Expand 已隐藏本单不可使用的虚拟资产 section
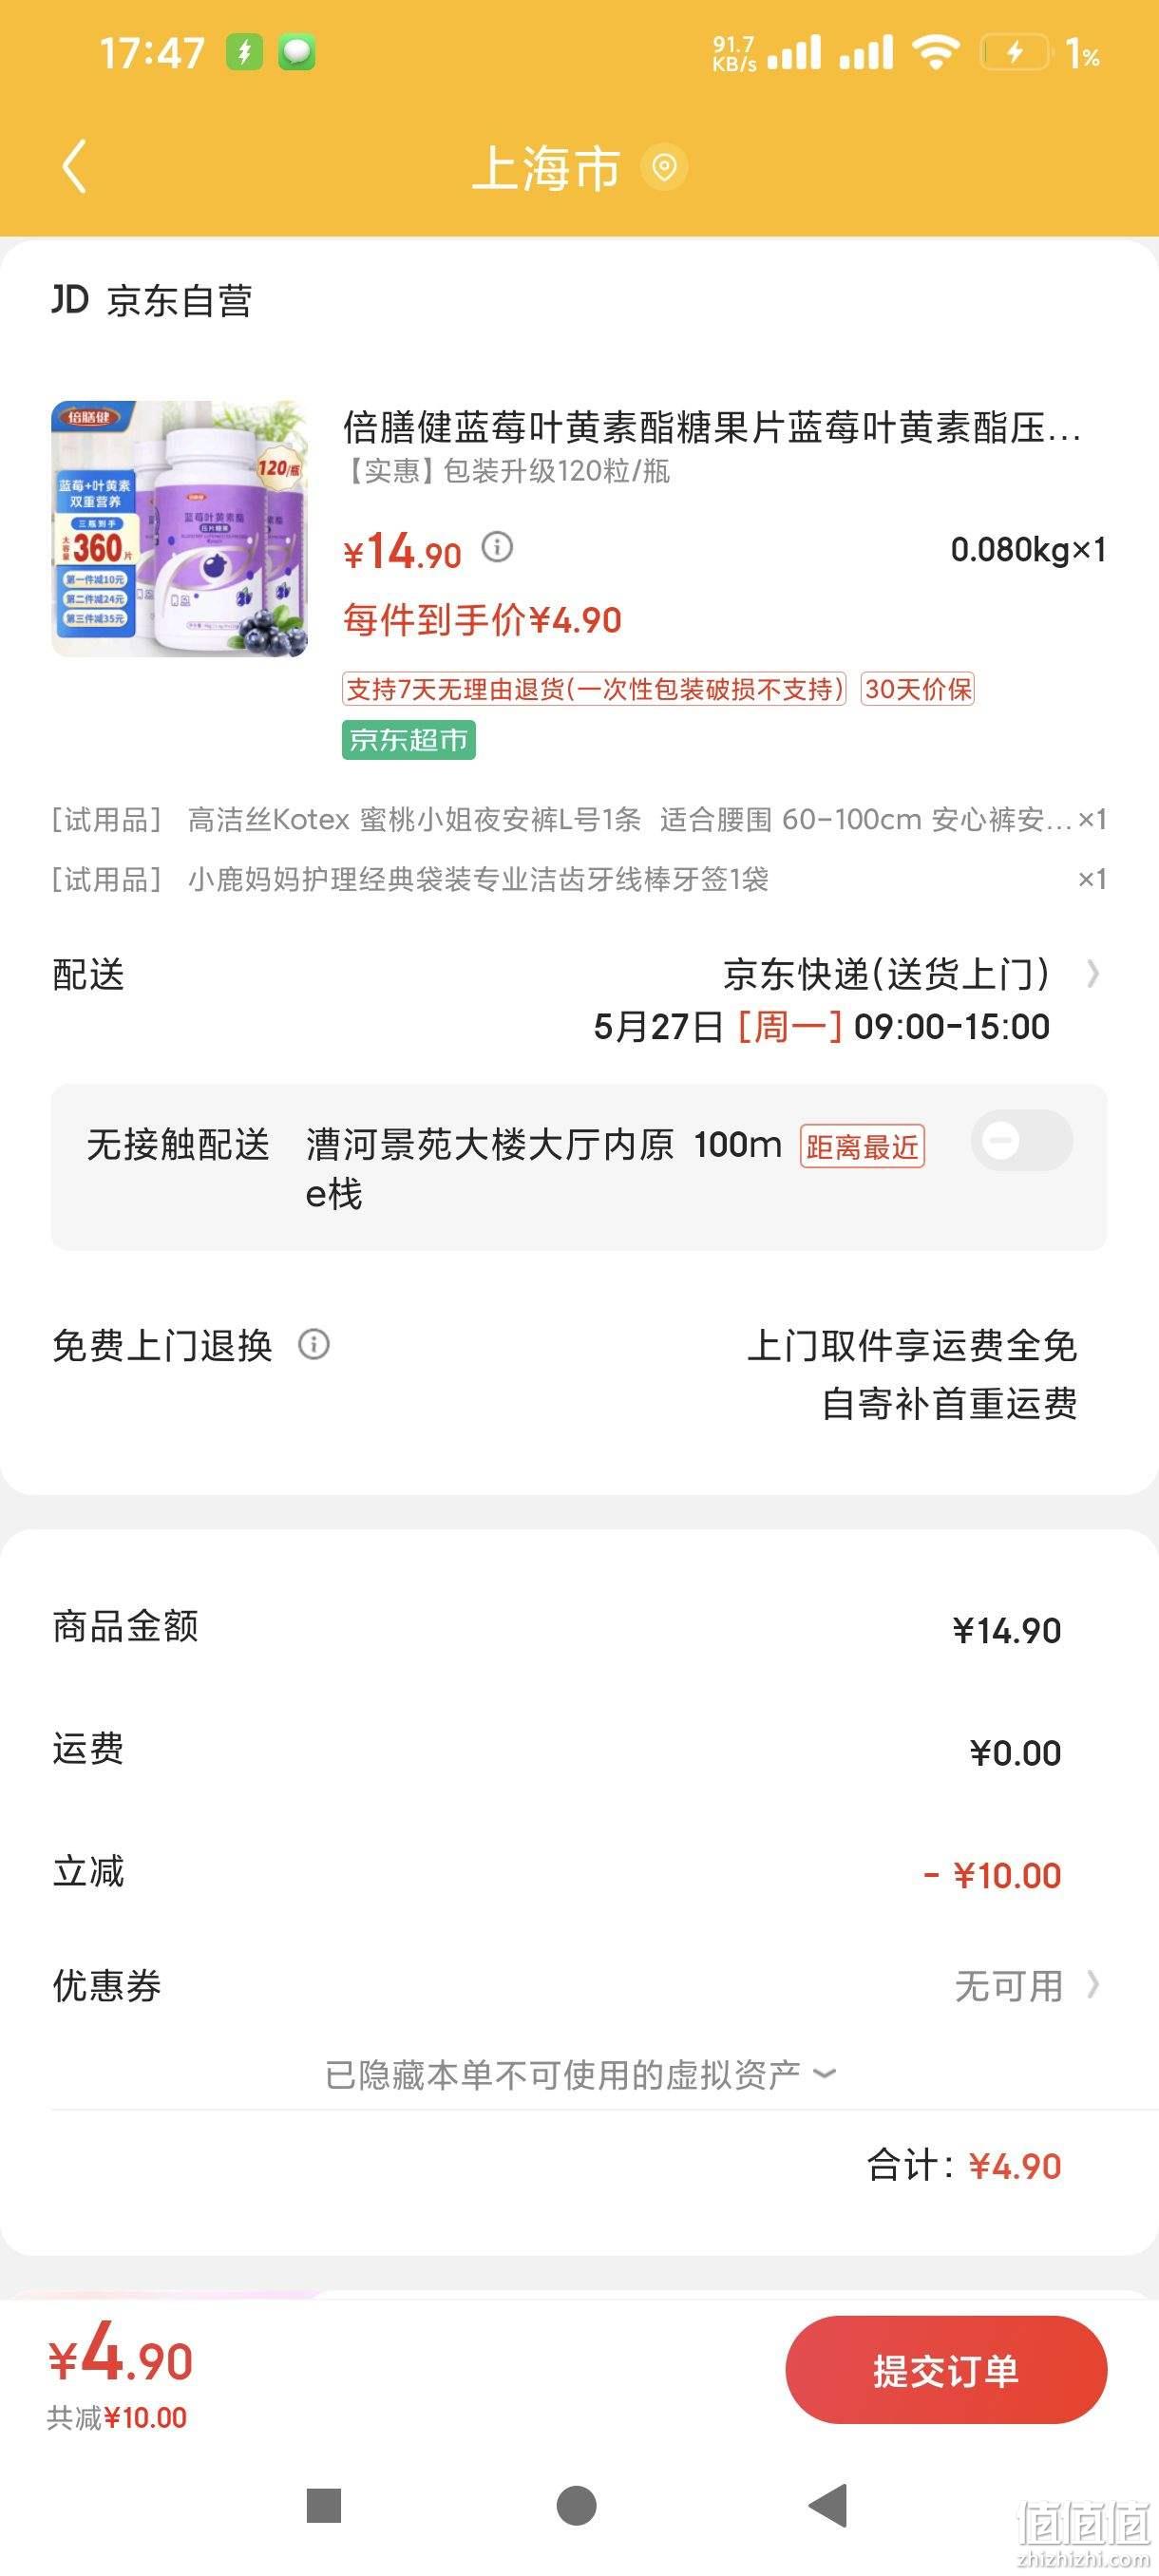 (580, 2074)
